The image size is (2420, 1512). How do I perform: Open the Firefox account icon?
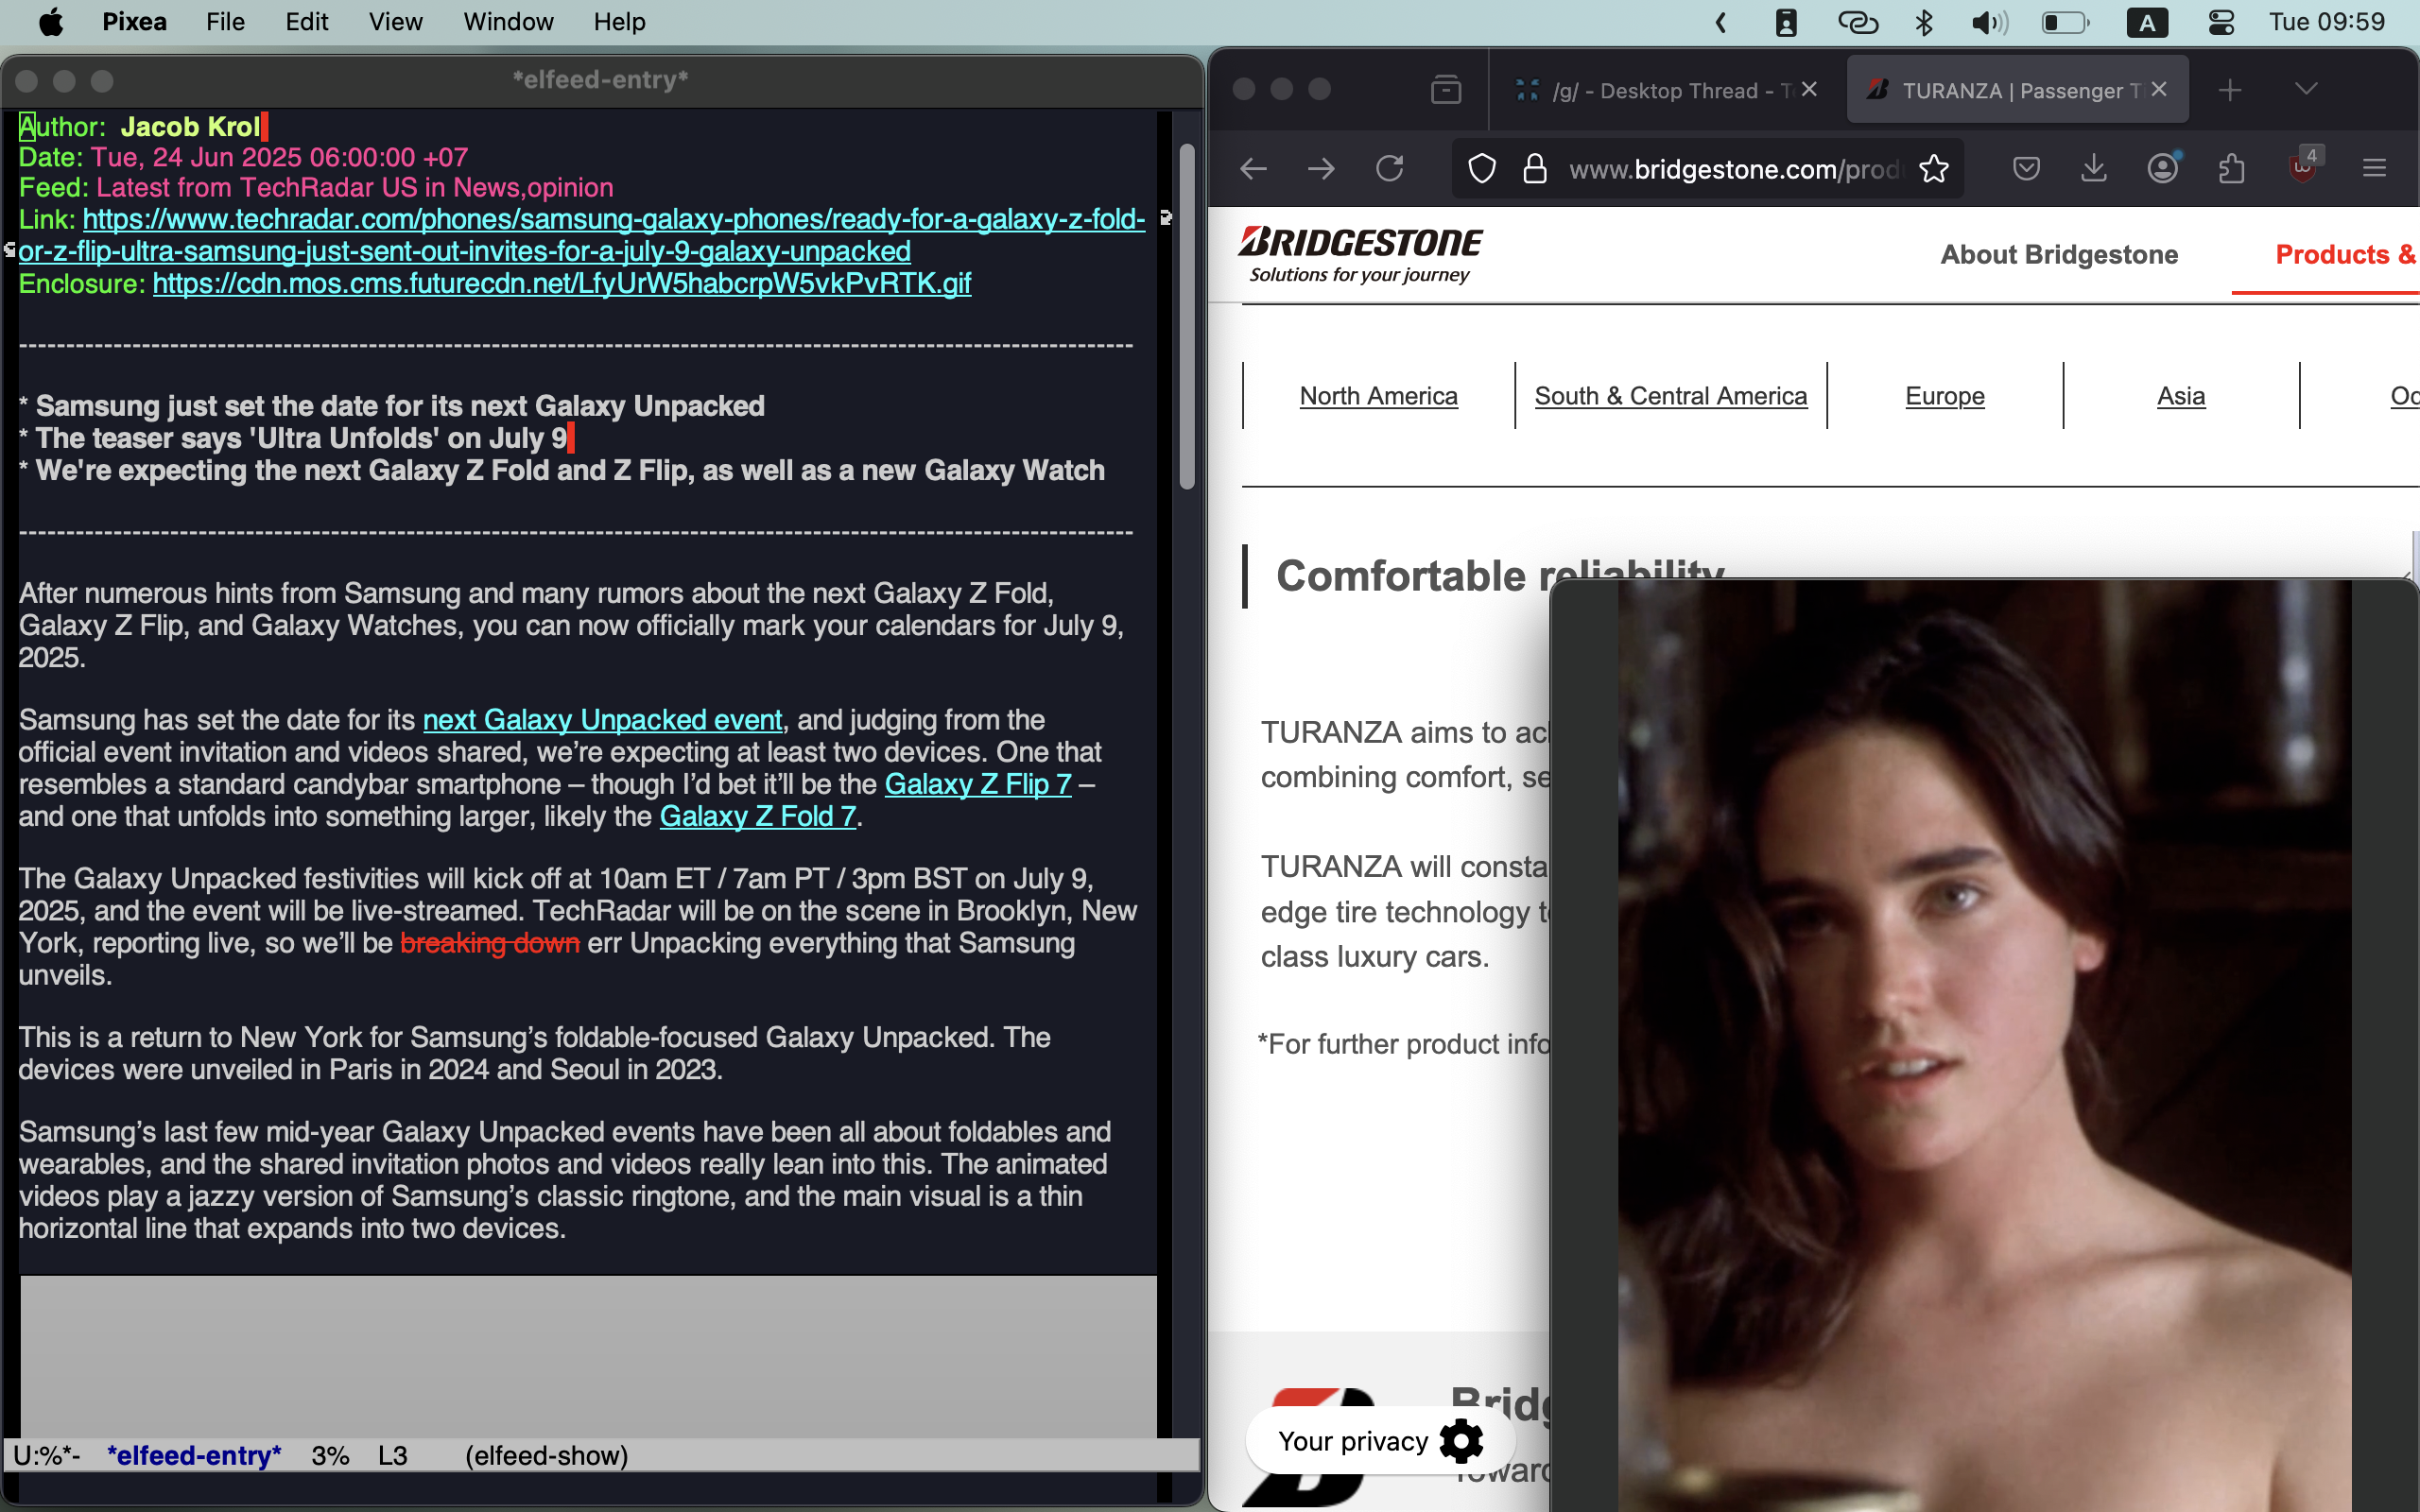pyautogui.click(x=2163, y=168)
